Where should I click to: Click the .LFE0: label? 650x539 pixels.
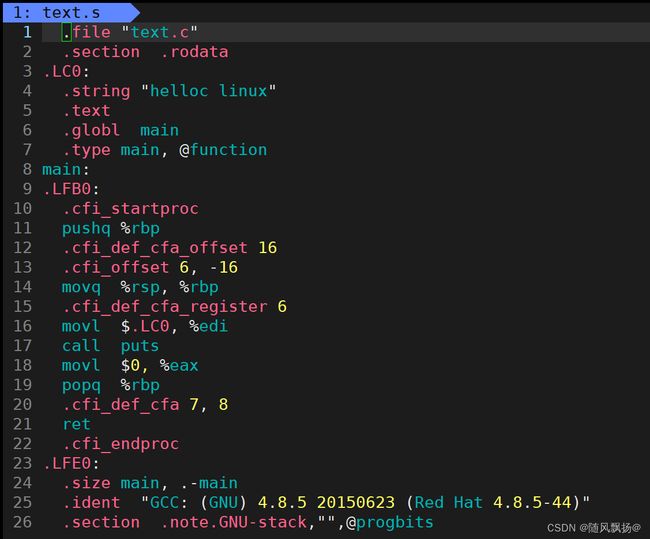click(x=70, y=463)
